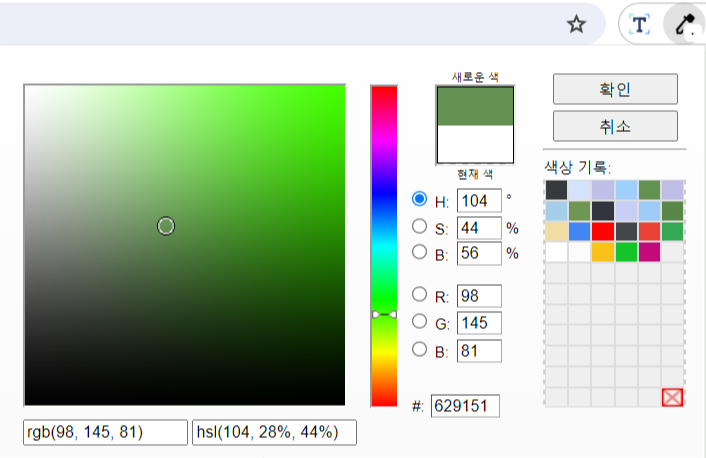Choose the magenta history swatch
This screenshot has width=706, height=458.
pos(649,252)
